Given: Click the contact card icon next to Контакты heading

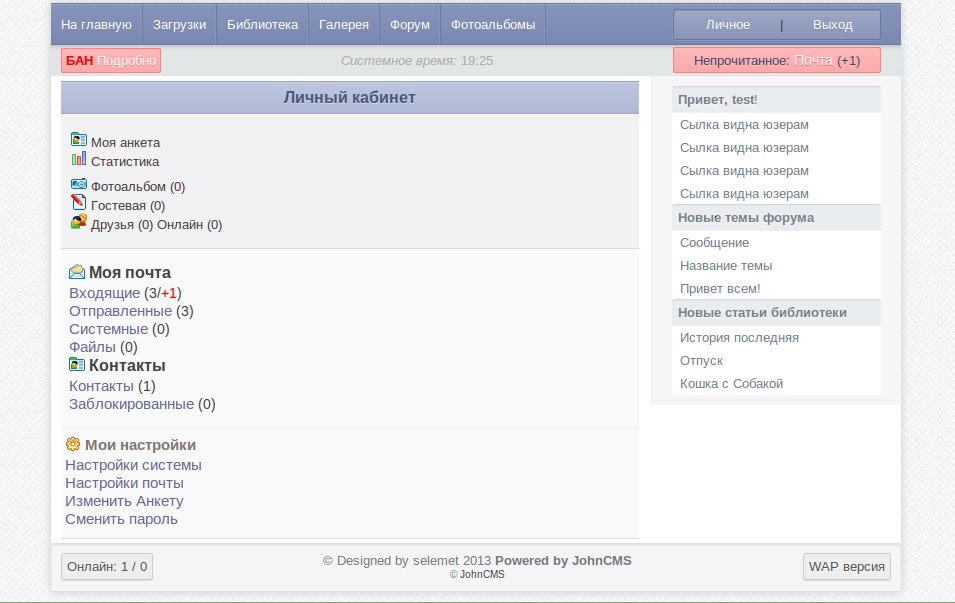Looking at the screenshot, I should tap(77, 364).
